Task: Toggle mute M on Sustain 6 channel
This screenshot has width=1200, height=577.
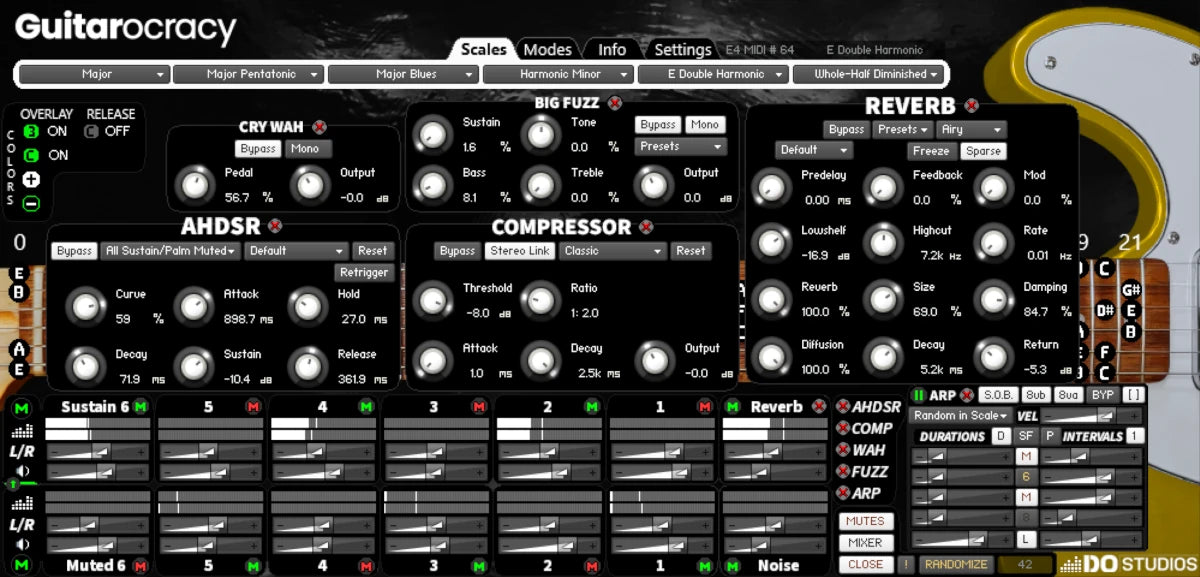Action: pos(140,407)
